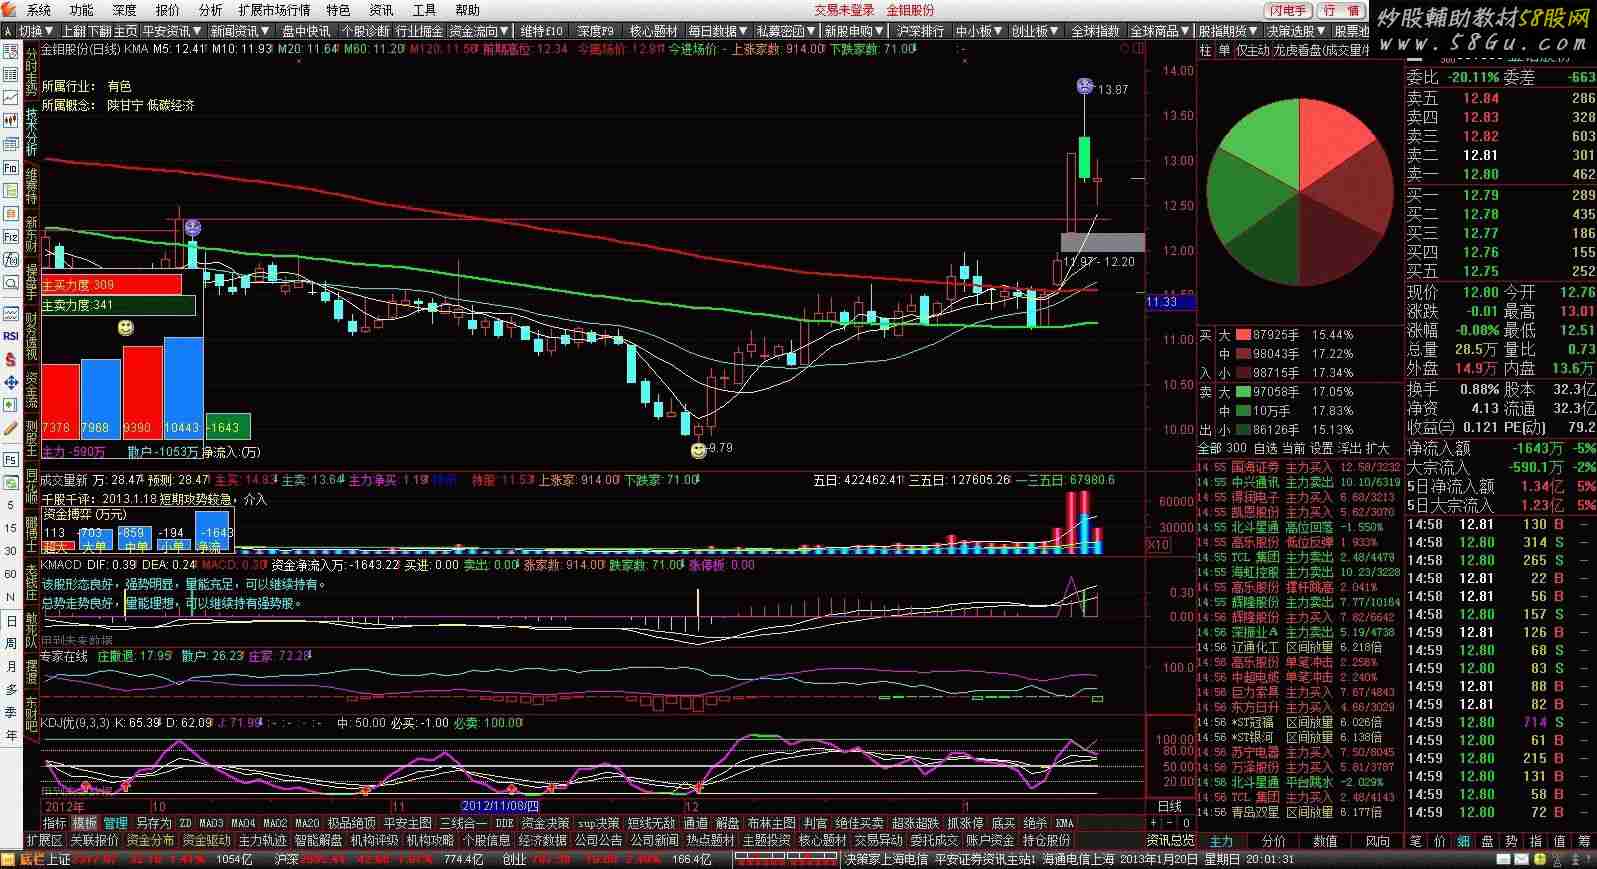This screenshot has height=869, width=1597.
Task: Select the 60 minute period in left sidebar
Action: point(11,573)
